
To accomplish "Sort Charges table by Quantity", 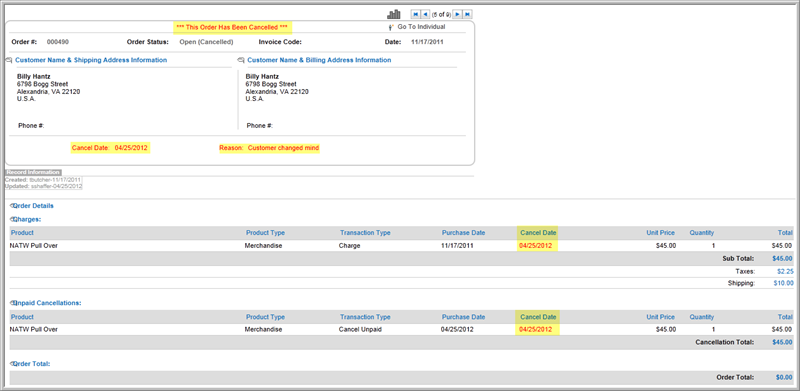I will click(702, 233).
